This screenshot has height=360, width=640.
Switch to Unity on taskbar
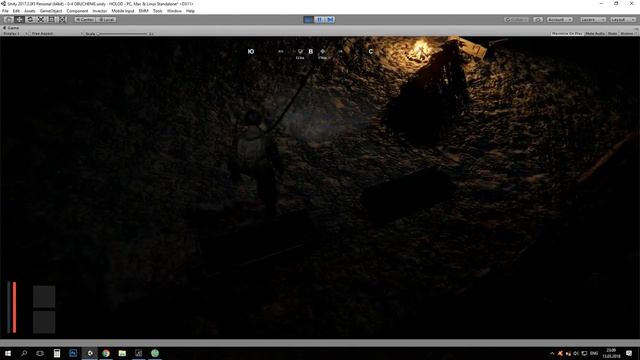(x=90, y=353)
